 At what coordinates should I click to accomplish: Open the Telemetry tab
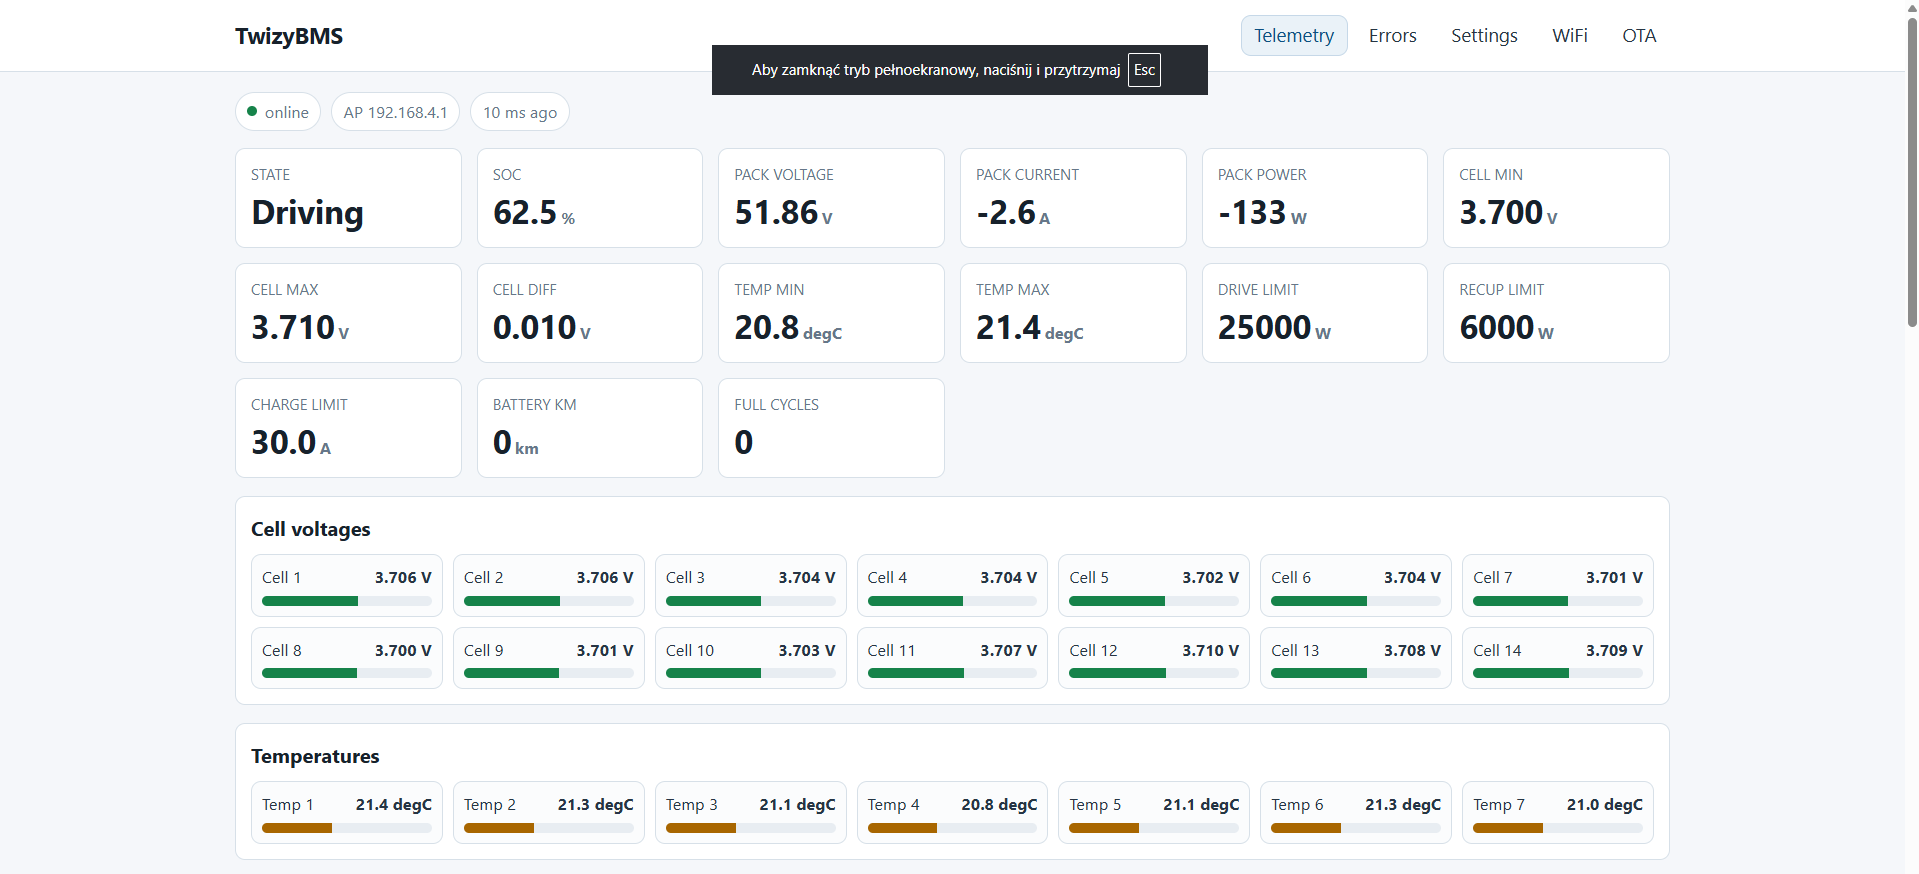point(1294,36)
